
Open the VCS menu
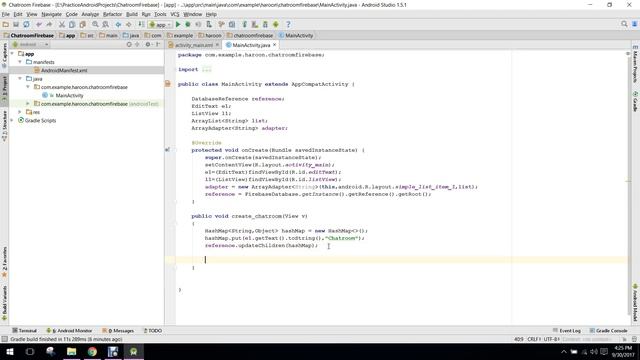click(175, 14)
